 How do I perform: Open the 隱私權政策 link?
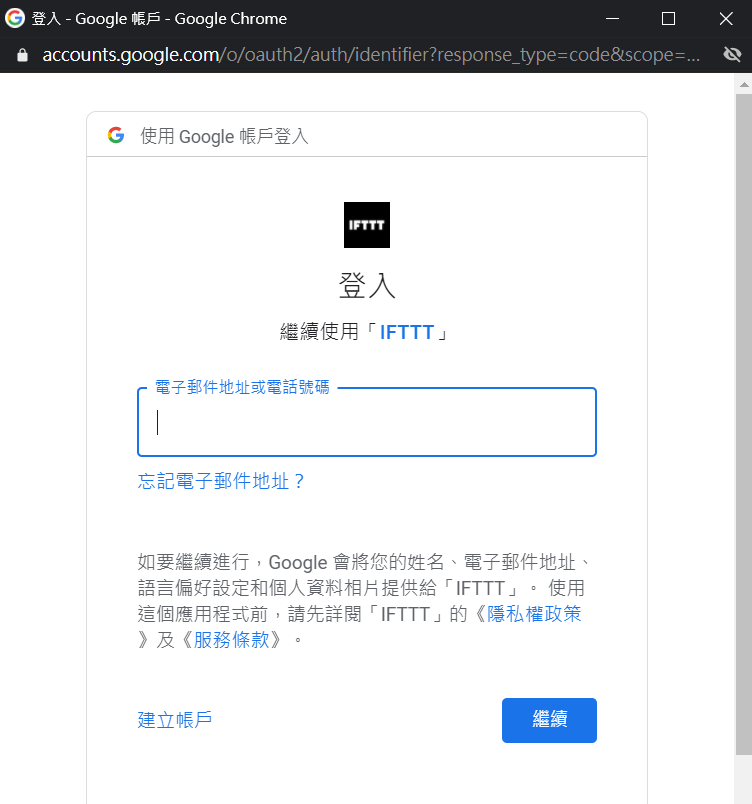pos(534,614)
